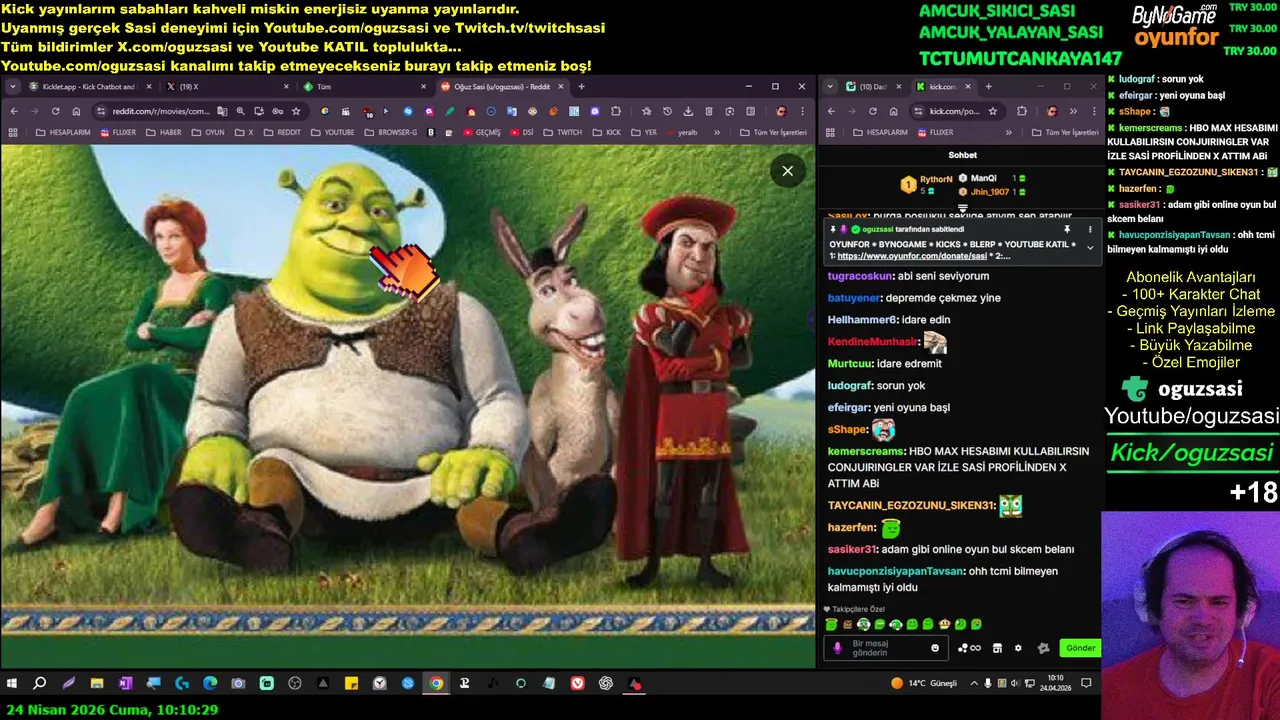
Task: Open extensions in Kick window toolbar
Action: (x=1021, y=111)
